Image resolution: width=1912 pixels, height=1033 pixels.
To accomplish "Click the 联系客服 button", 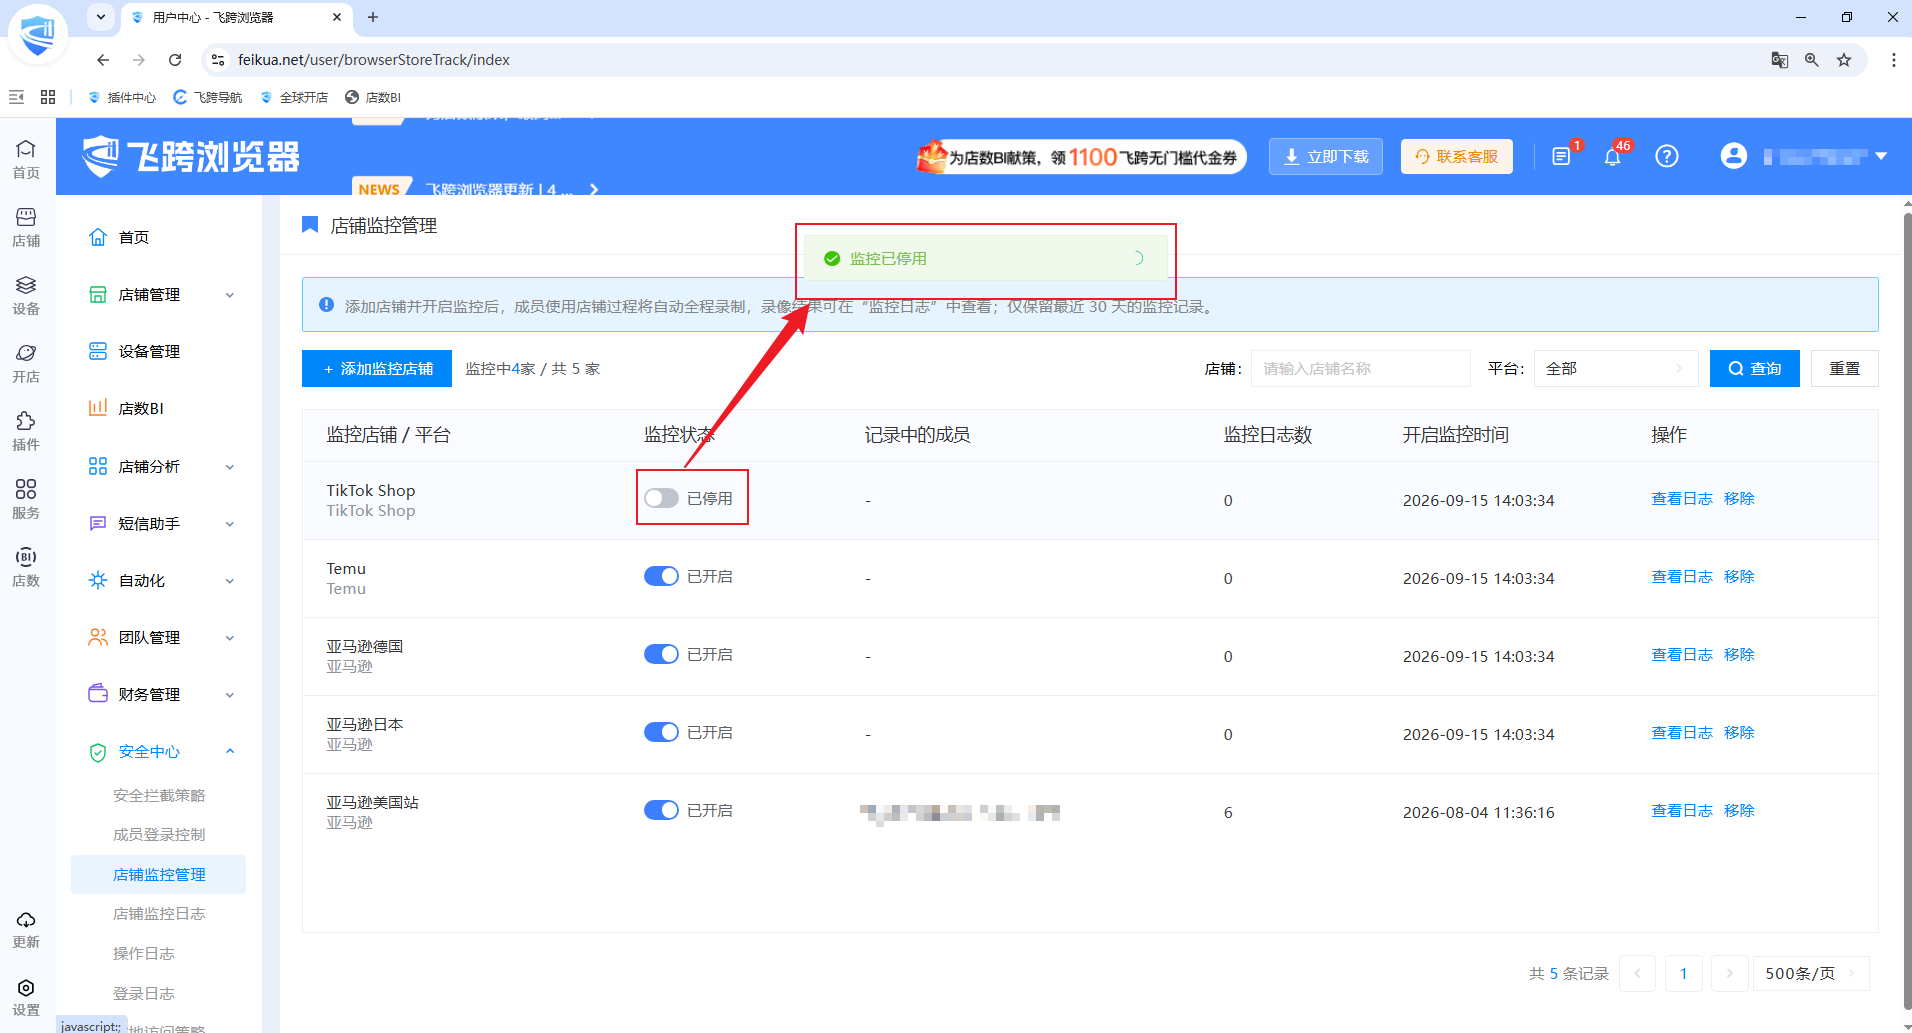I will (x=1457, y=157).
